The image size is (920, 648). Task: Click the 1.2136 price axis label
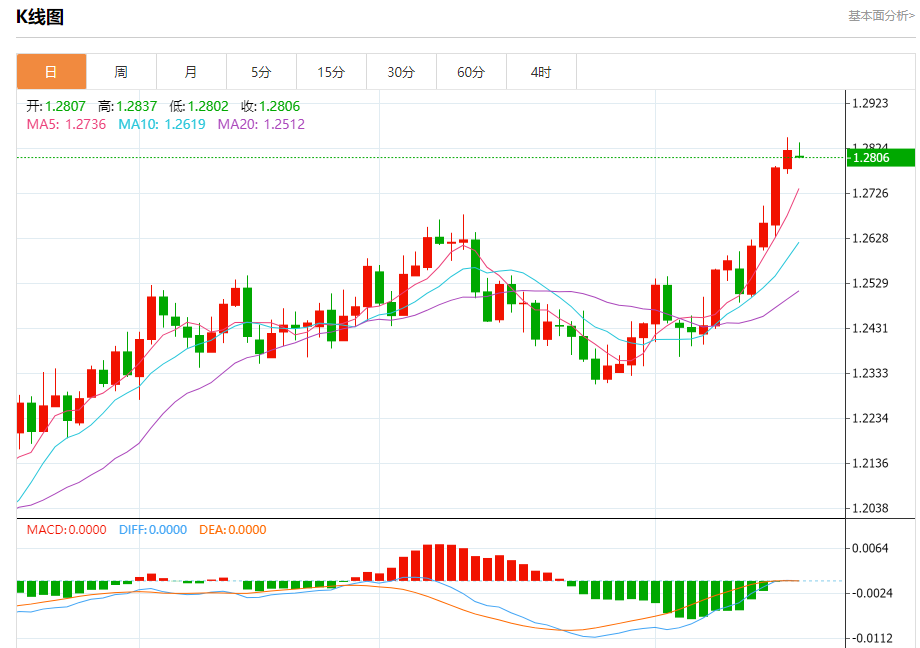pyautogui.click(x=870, y=463)
